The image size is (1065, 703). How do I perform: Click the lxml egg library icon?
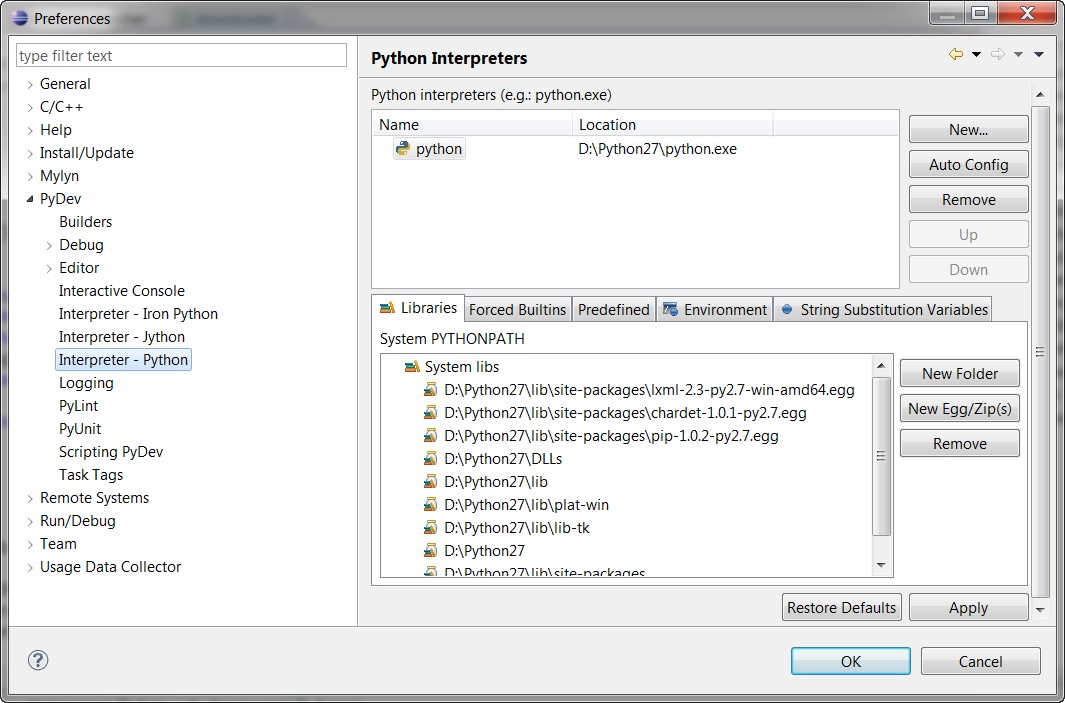(430, 390)
